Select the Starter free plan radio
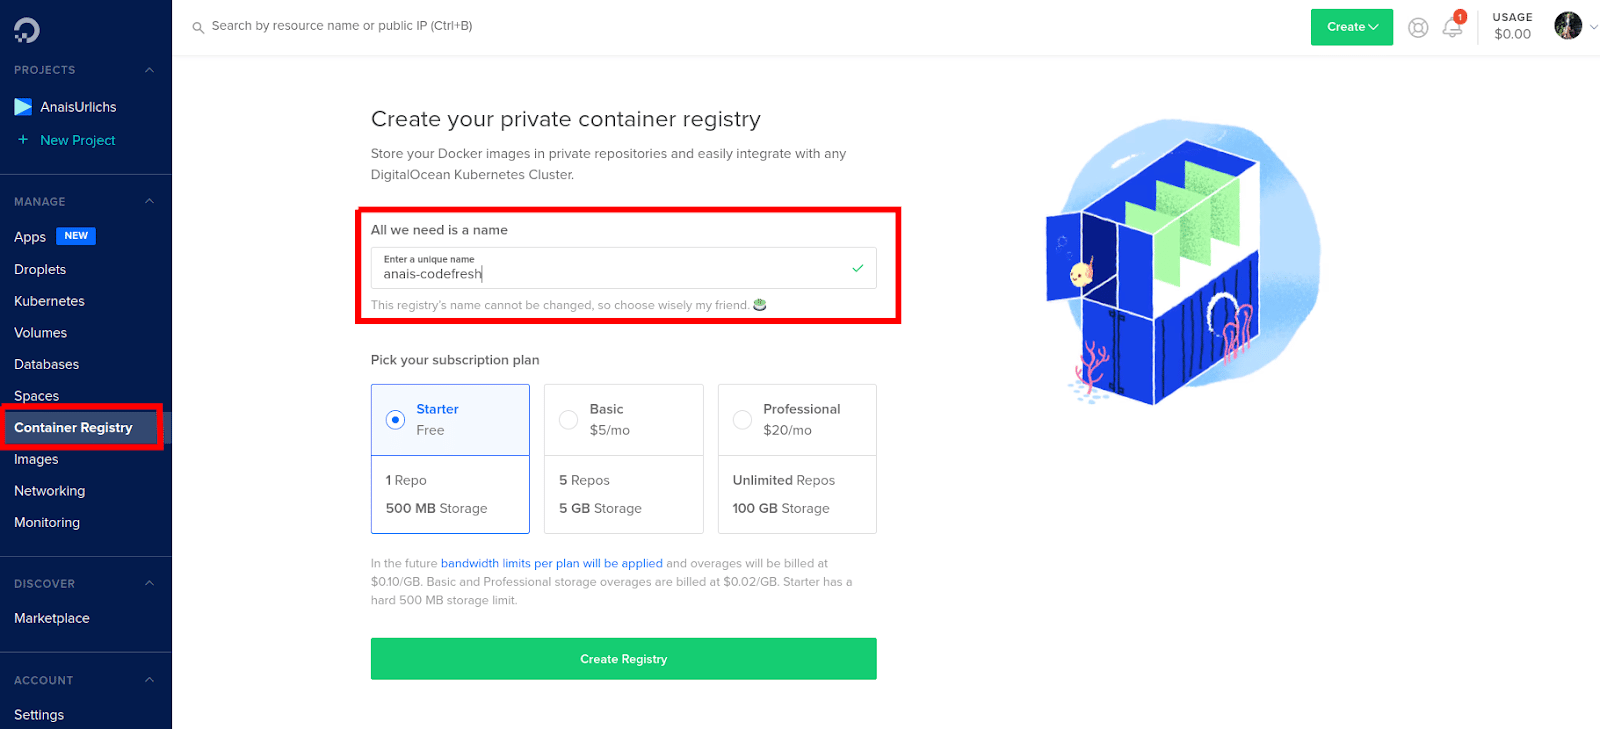The width and height of the screenshot is (1600, 729). pos(396,420)
